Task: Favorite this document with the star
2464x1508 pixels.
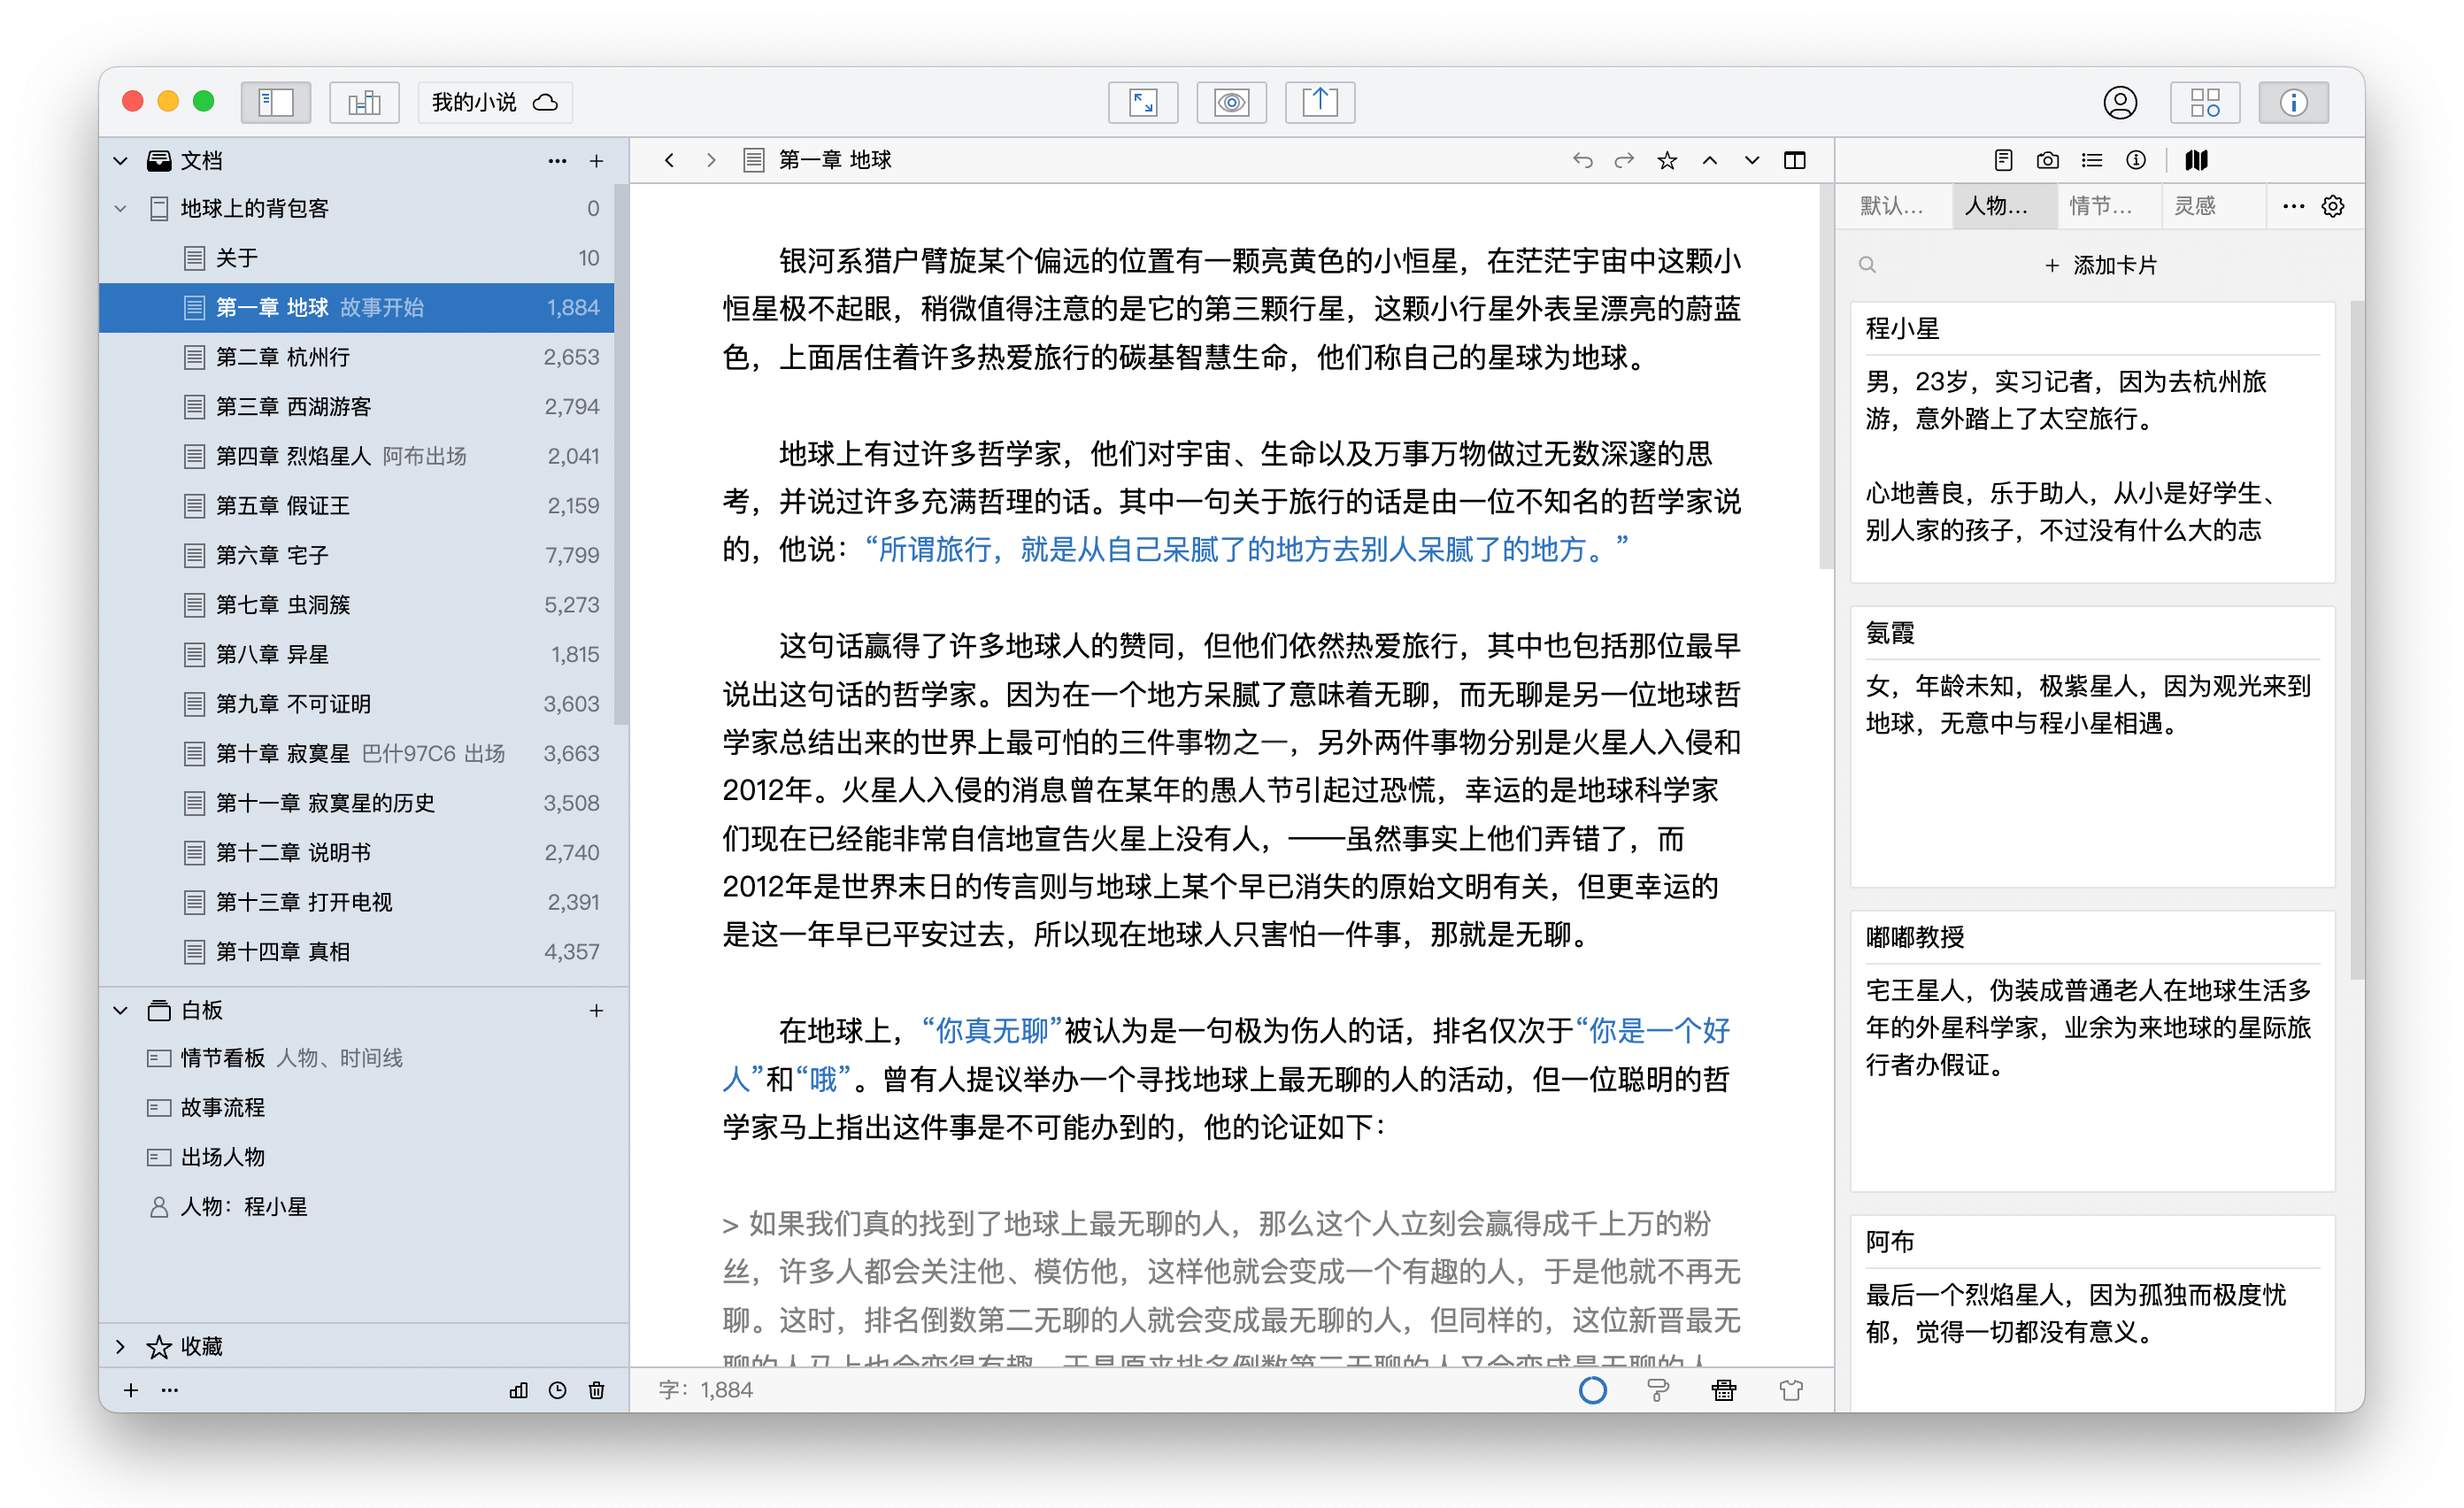Action: click(1667, 160)
